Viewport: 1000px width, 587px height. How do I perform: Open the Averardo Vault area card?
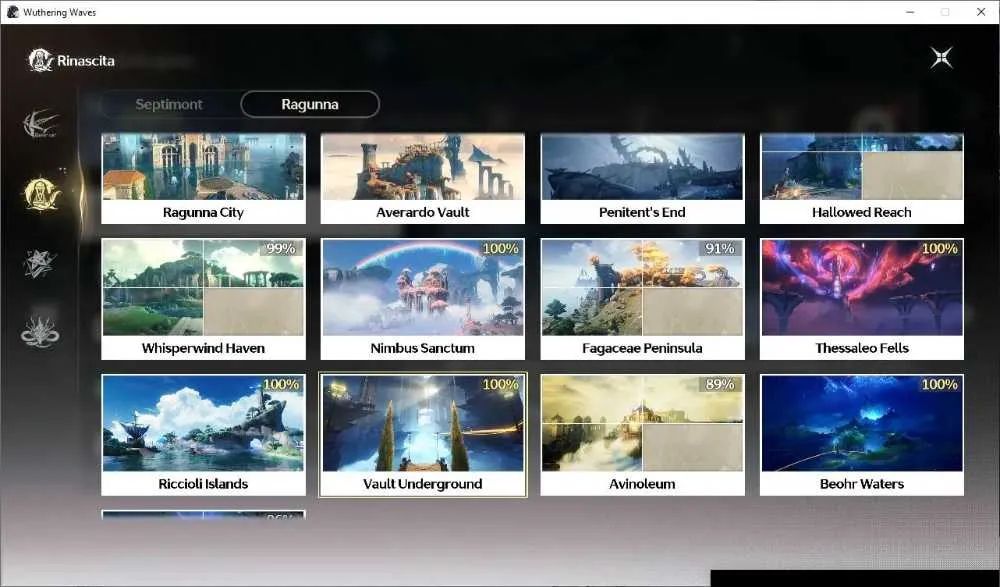pyautogui.click(x=423, y=179)
